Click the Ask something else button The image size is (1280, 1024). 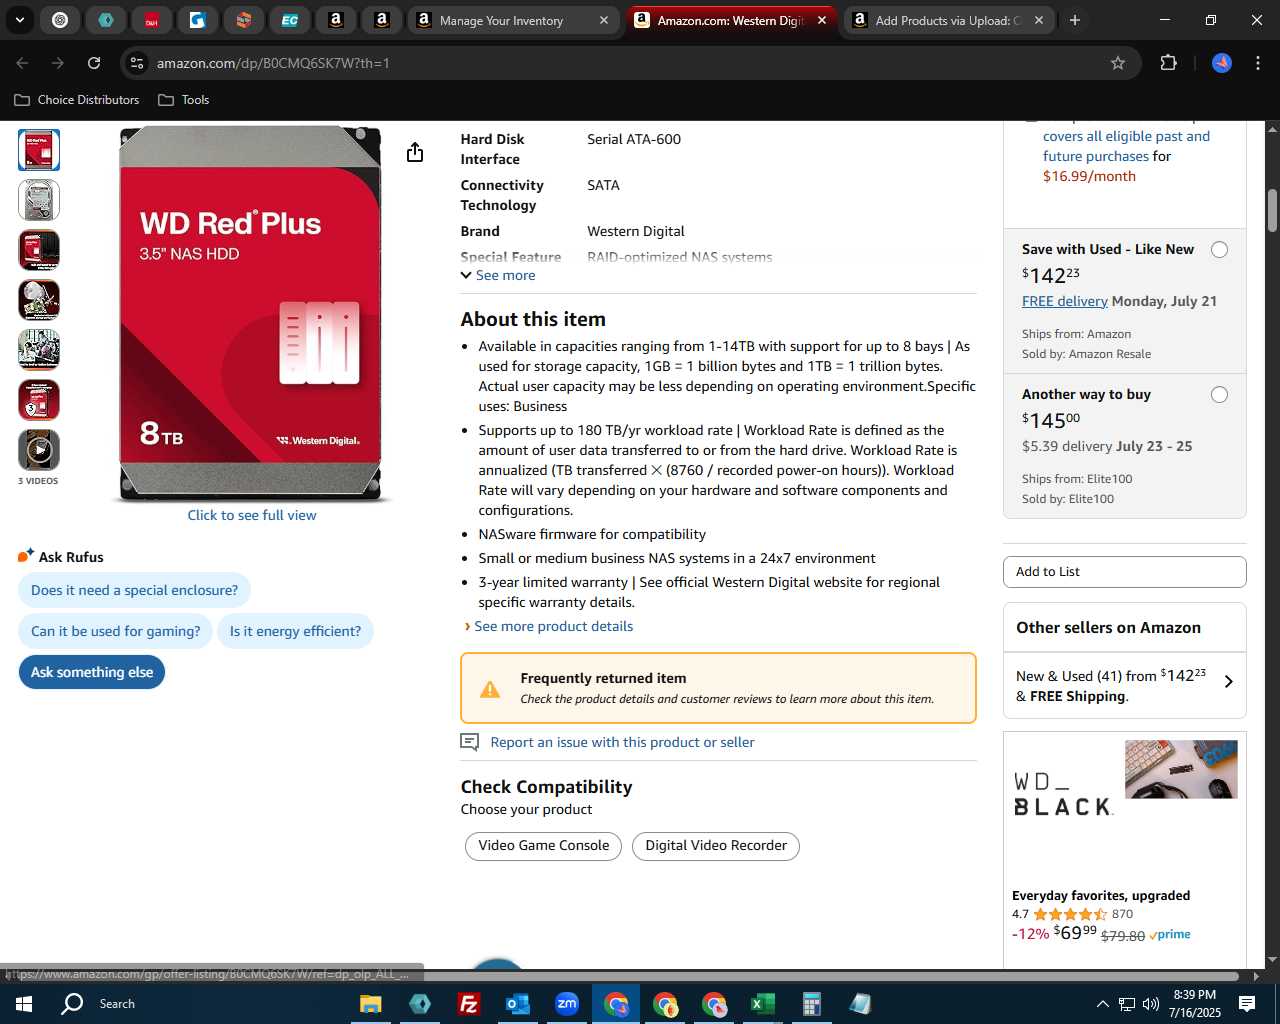click(x=92, y=672)
